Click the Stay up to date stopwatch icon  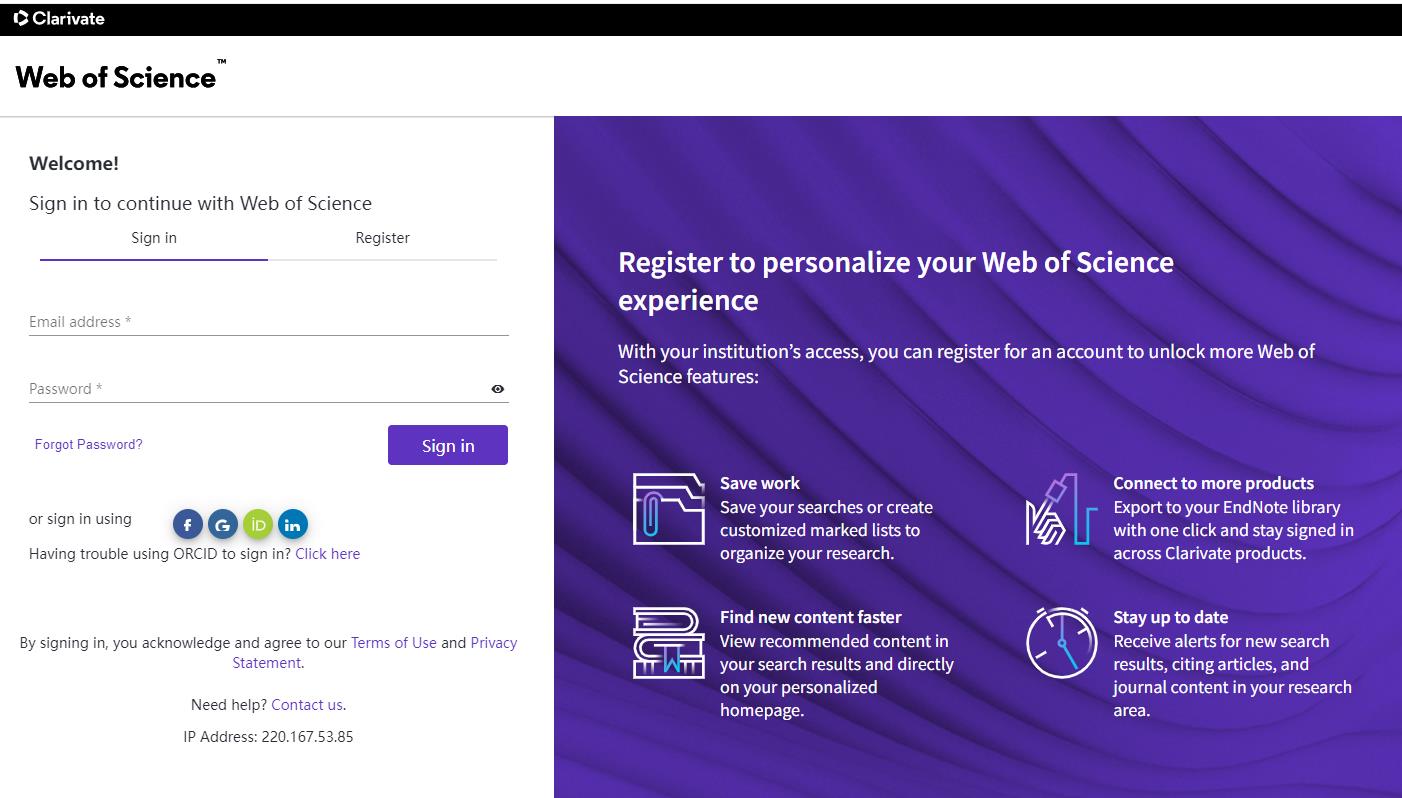pos(1061,642)
